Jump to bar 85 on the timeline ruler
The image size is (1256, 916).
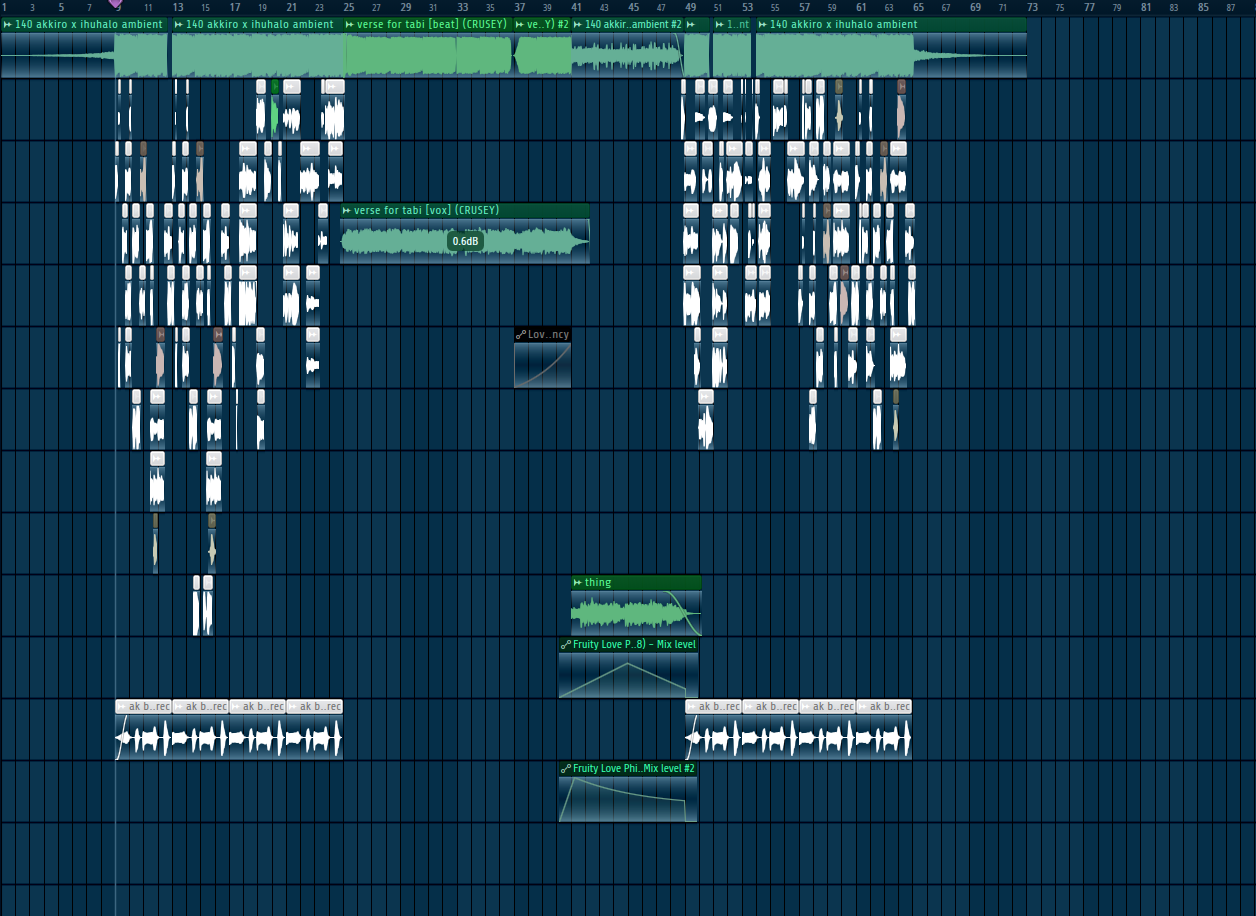point(1204,7)
